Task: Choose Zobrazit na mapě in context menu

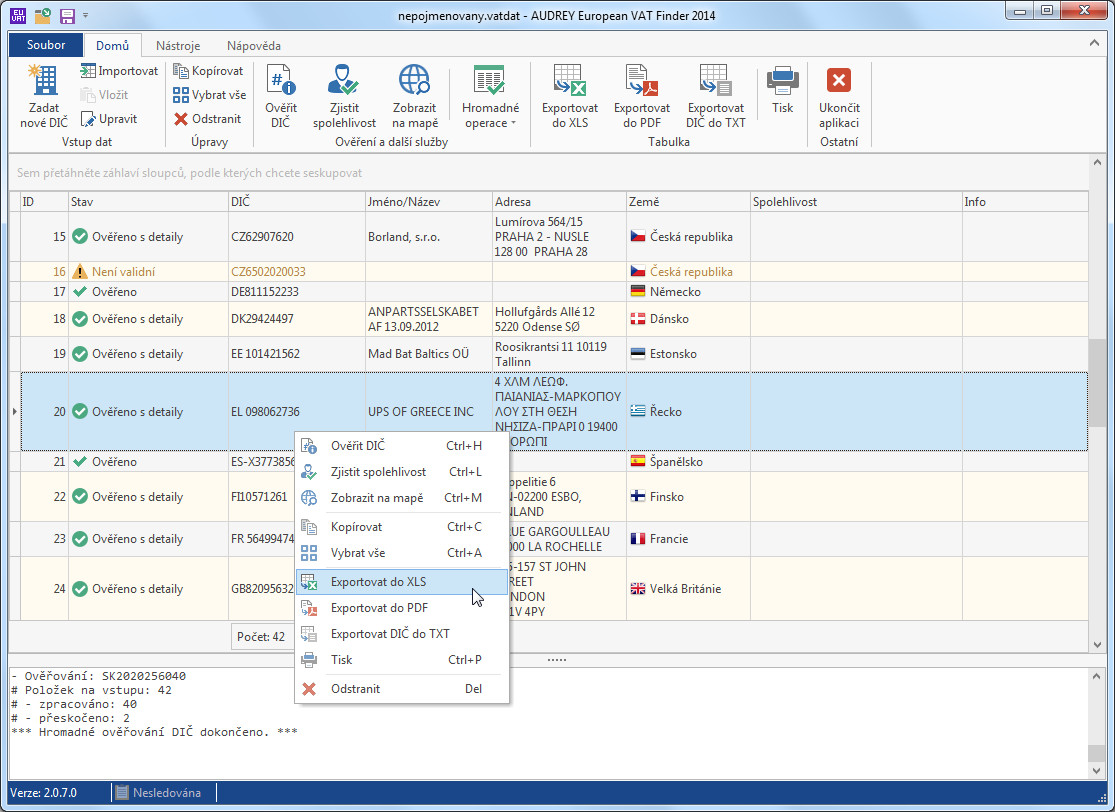Action: coord(402,498)
